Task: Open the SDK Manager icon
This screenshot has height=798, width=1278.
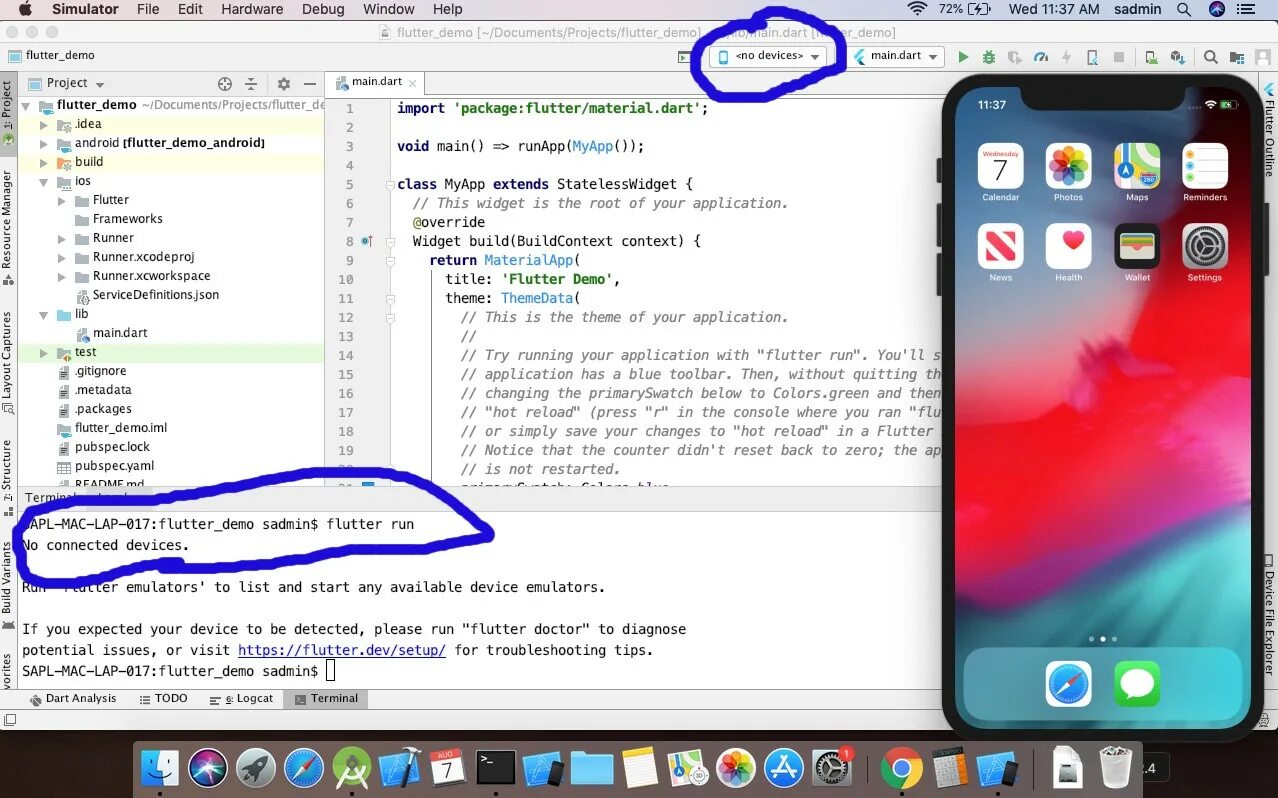Action: coord(1178,57)
